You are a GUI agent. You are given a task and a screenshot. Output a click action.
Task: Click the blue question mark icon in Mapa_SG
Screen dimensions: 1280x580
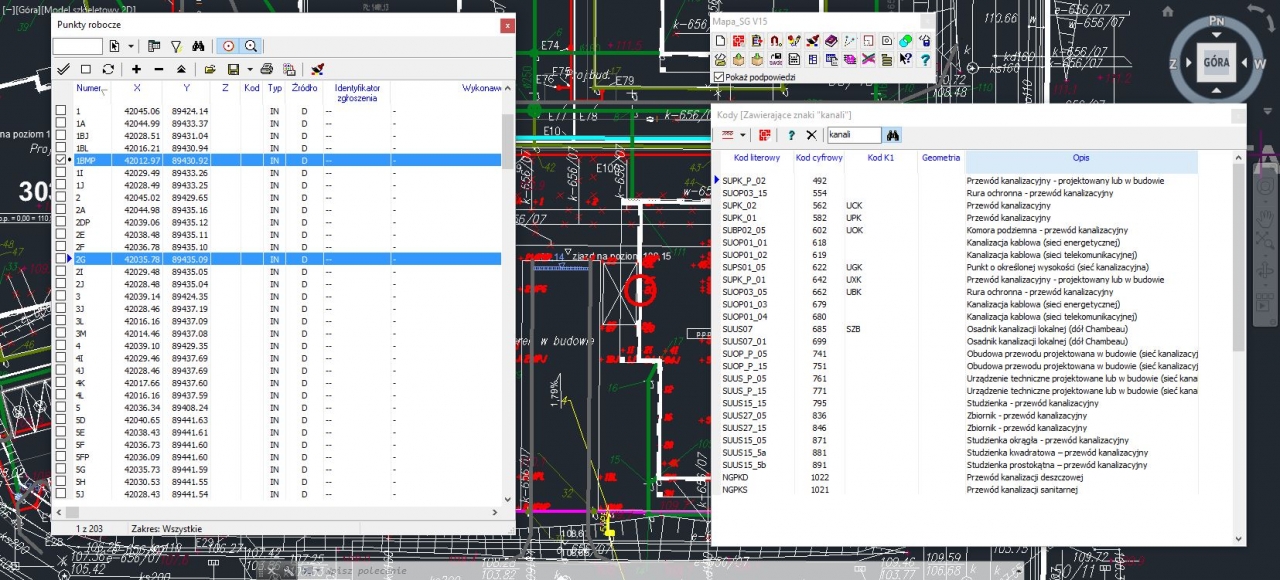pos(925,59)
